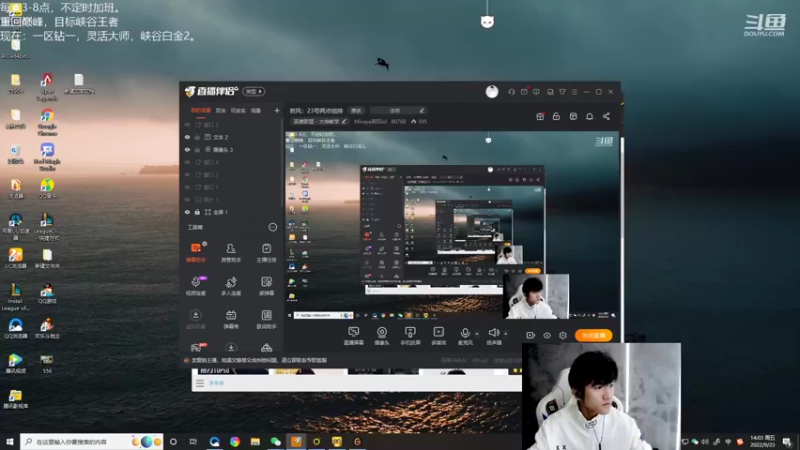Add a new scene with plus button
Viewport: 800px width, 450px height.
point(277,110)
